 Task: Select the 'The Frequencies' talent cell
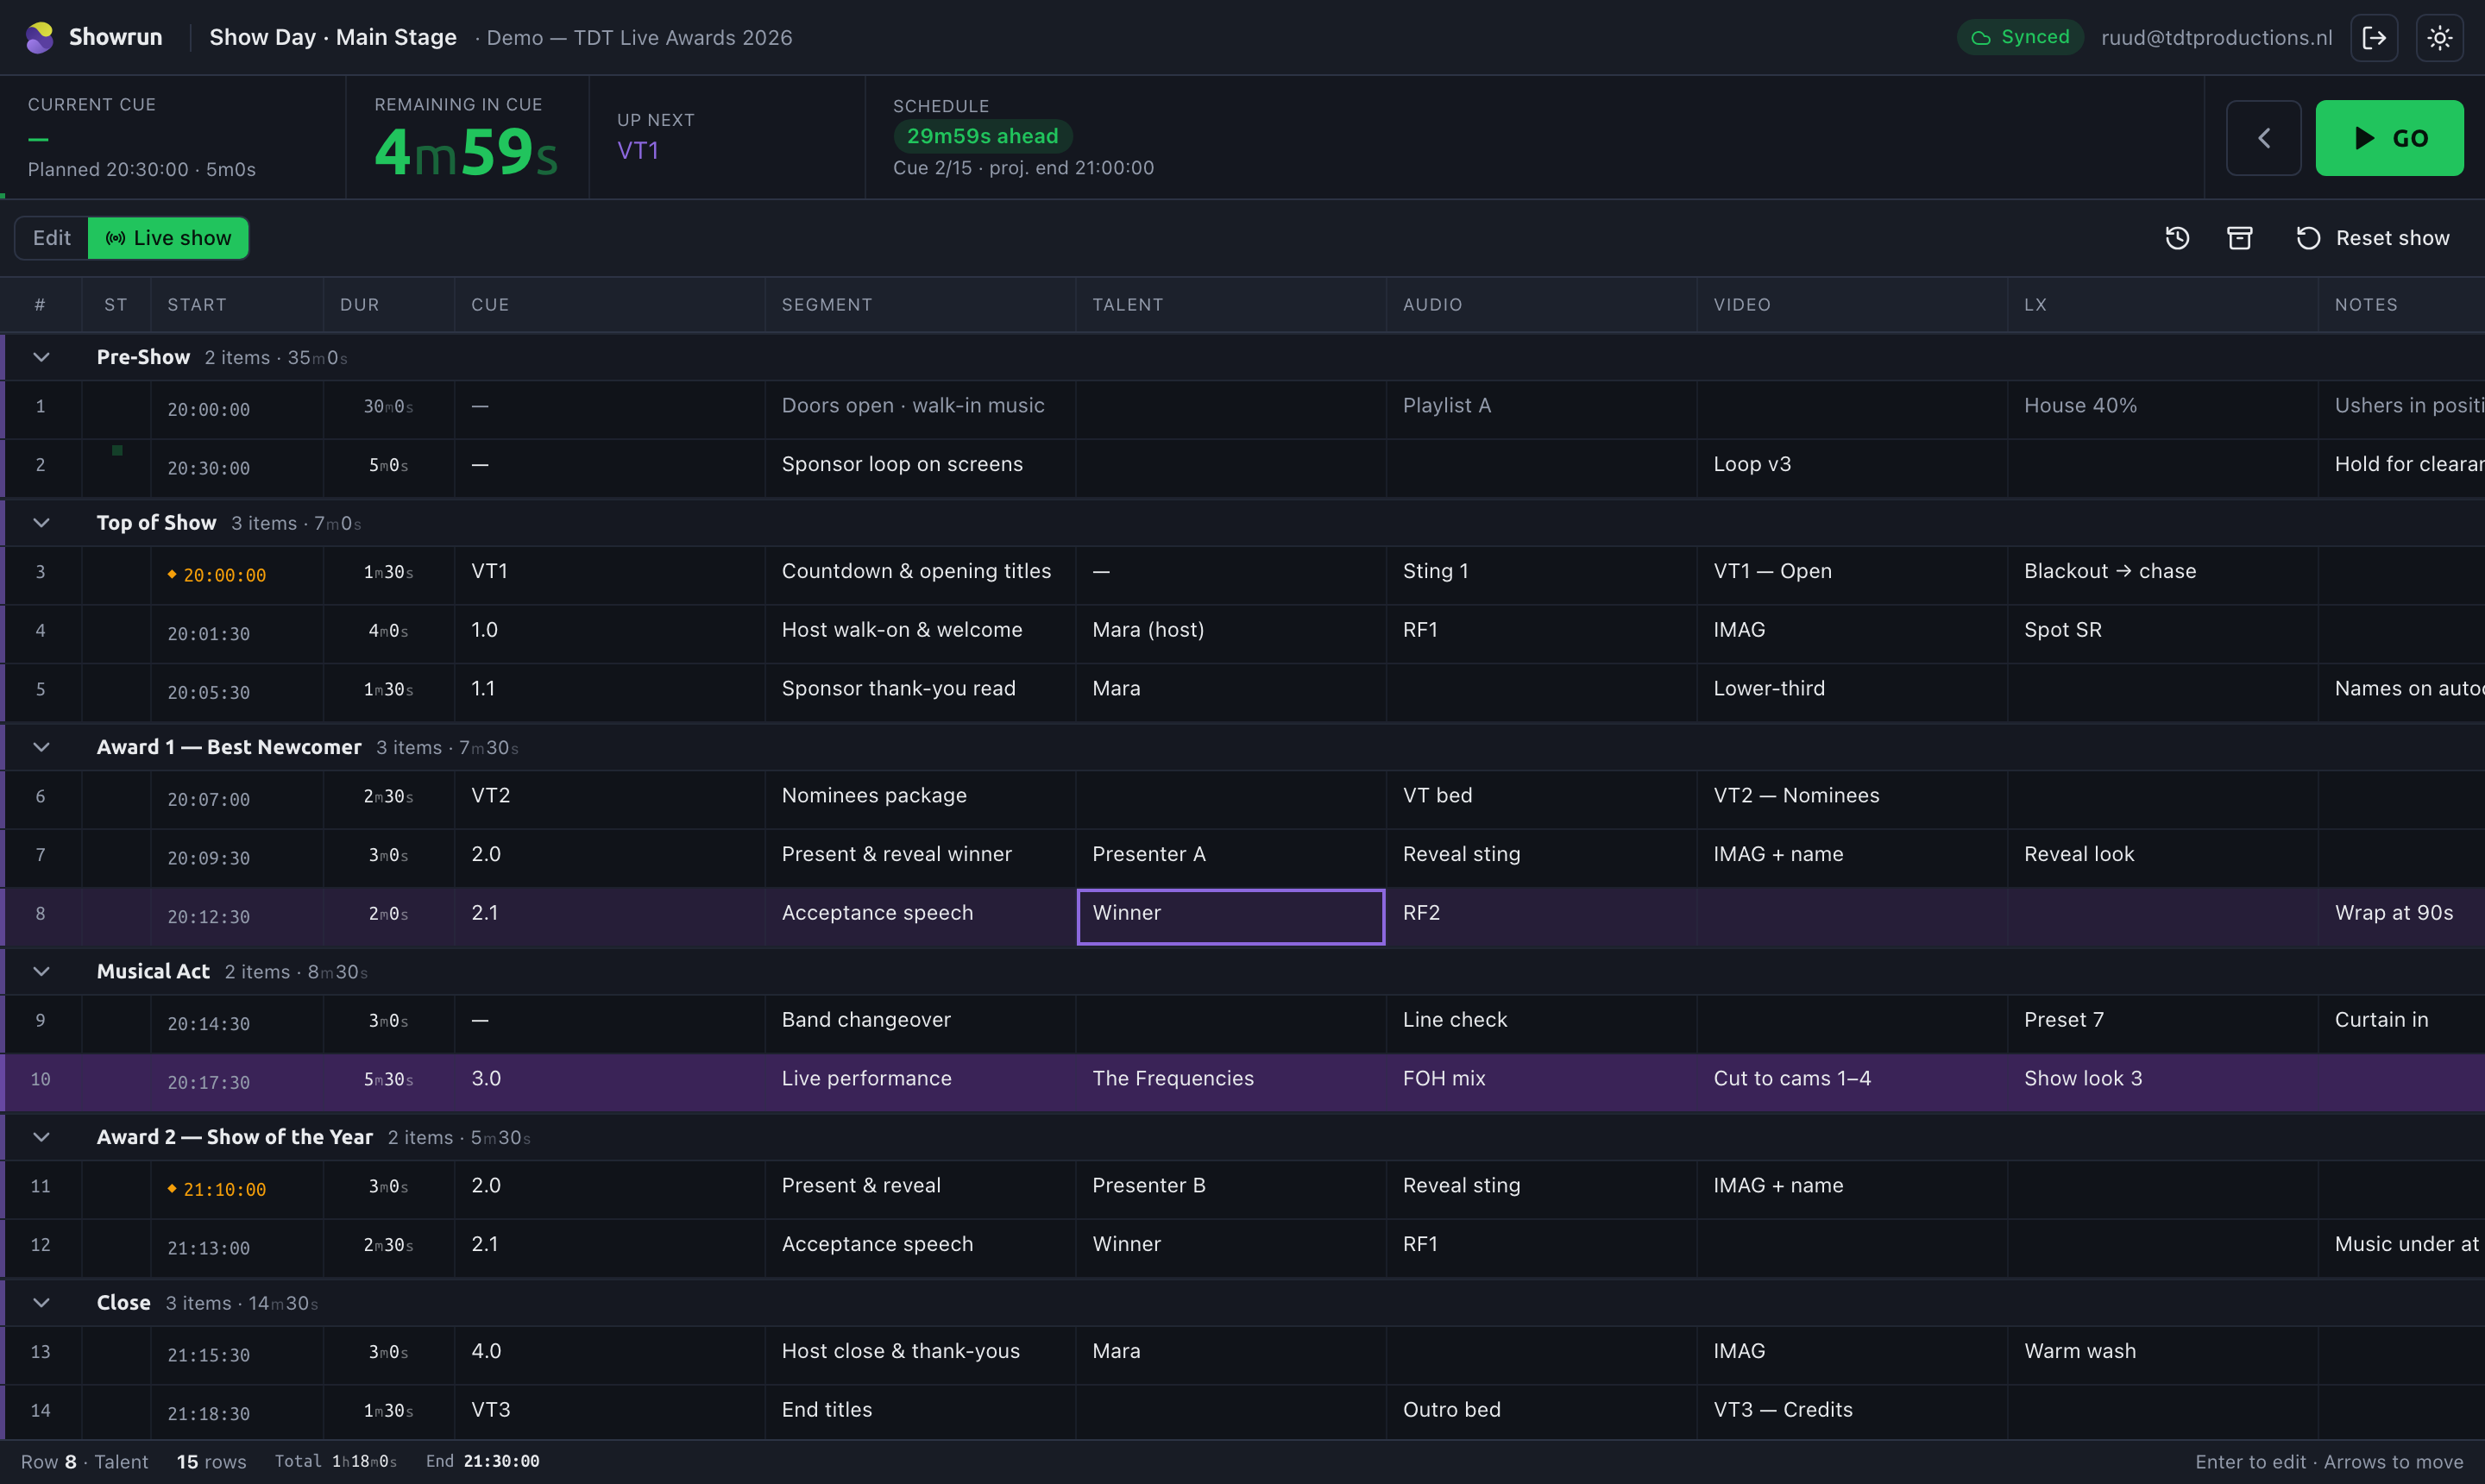(1231, 1082)
